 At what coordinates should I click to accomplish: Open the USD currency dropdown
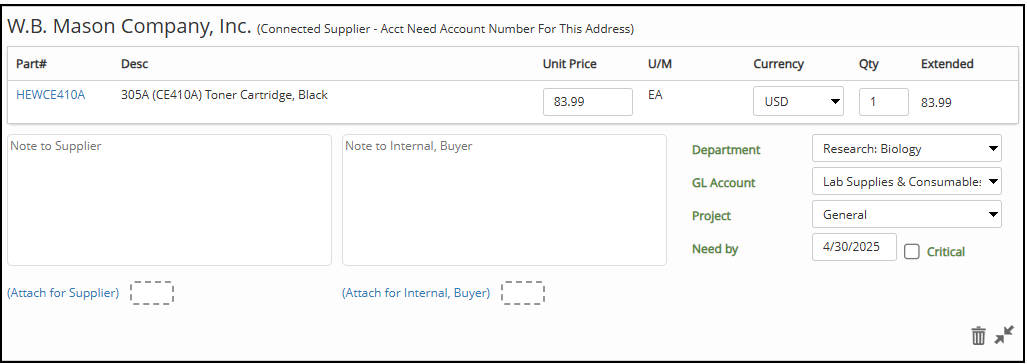point(798,101)
